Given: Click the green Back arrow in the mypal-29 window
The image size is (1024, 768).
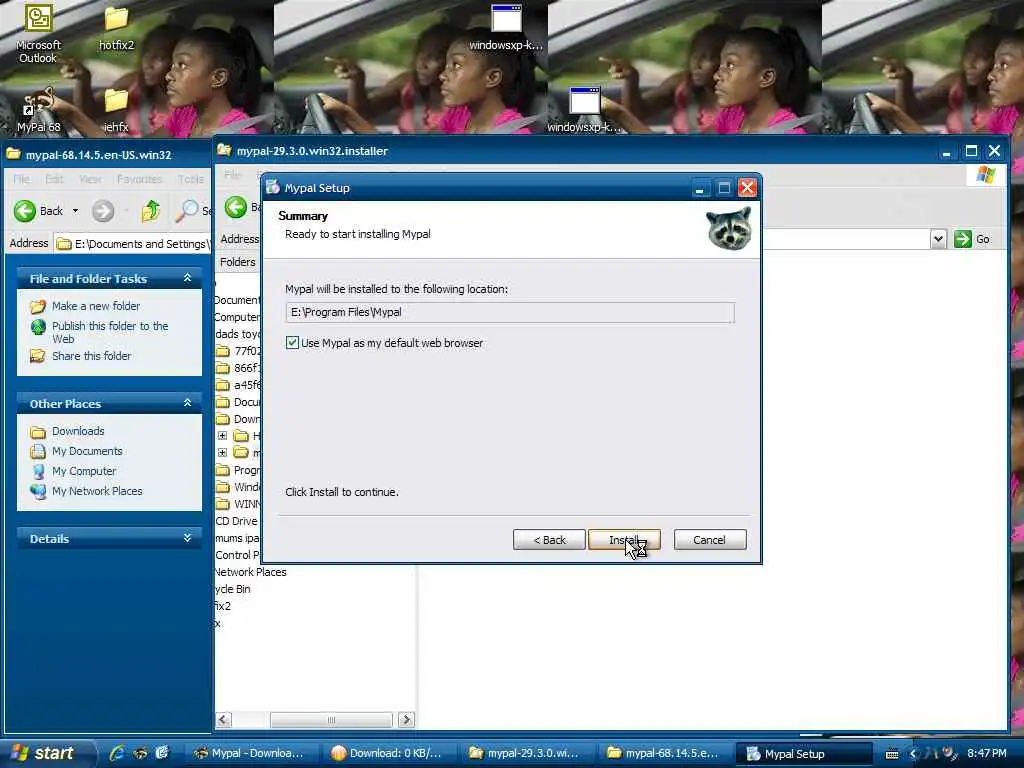Looking at the screenshot, I should pyautogui.click(x=236, y=207).
